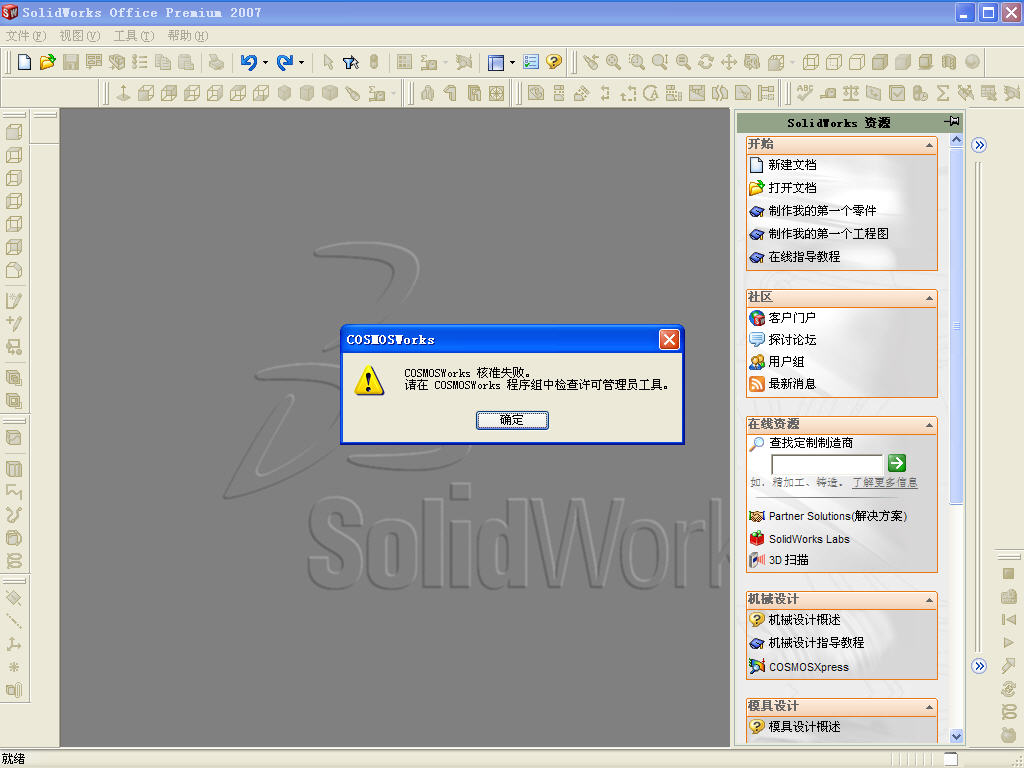Image resolution: width=1024 pixels, height=768 pixels.
Task: Open 机械设计指导教程 link
Action: pyautogui.click(x=816, y=643)
